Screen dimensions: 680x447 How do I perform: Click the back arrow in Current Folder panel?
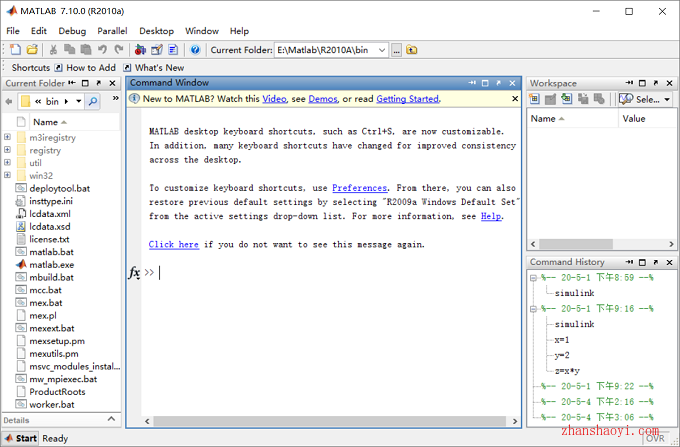pos(9,101)
